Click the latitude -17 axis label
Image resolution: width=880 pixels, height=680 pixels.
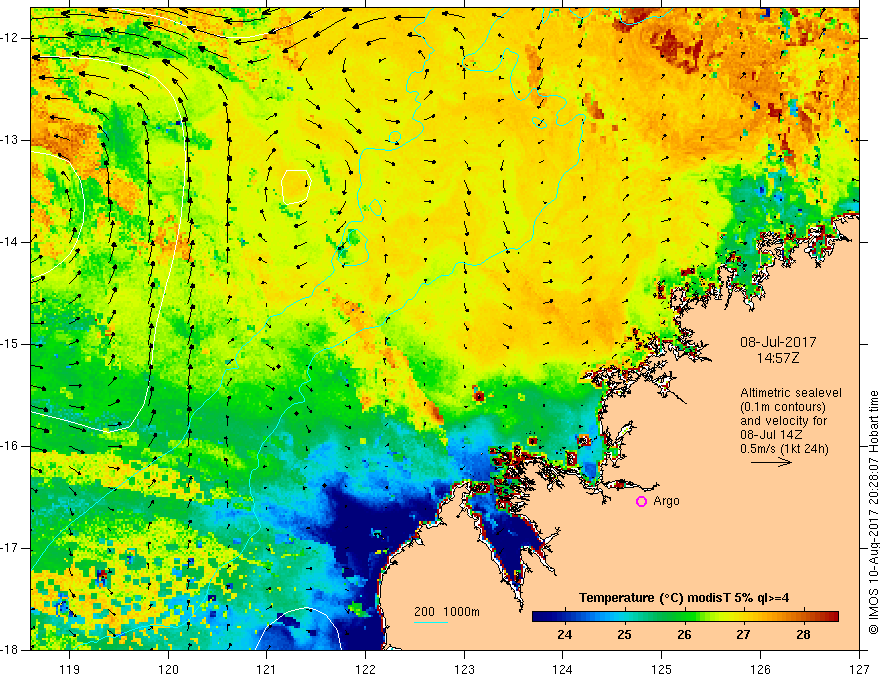[10, 548]
